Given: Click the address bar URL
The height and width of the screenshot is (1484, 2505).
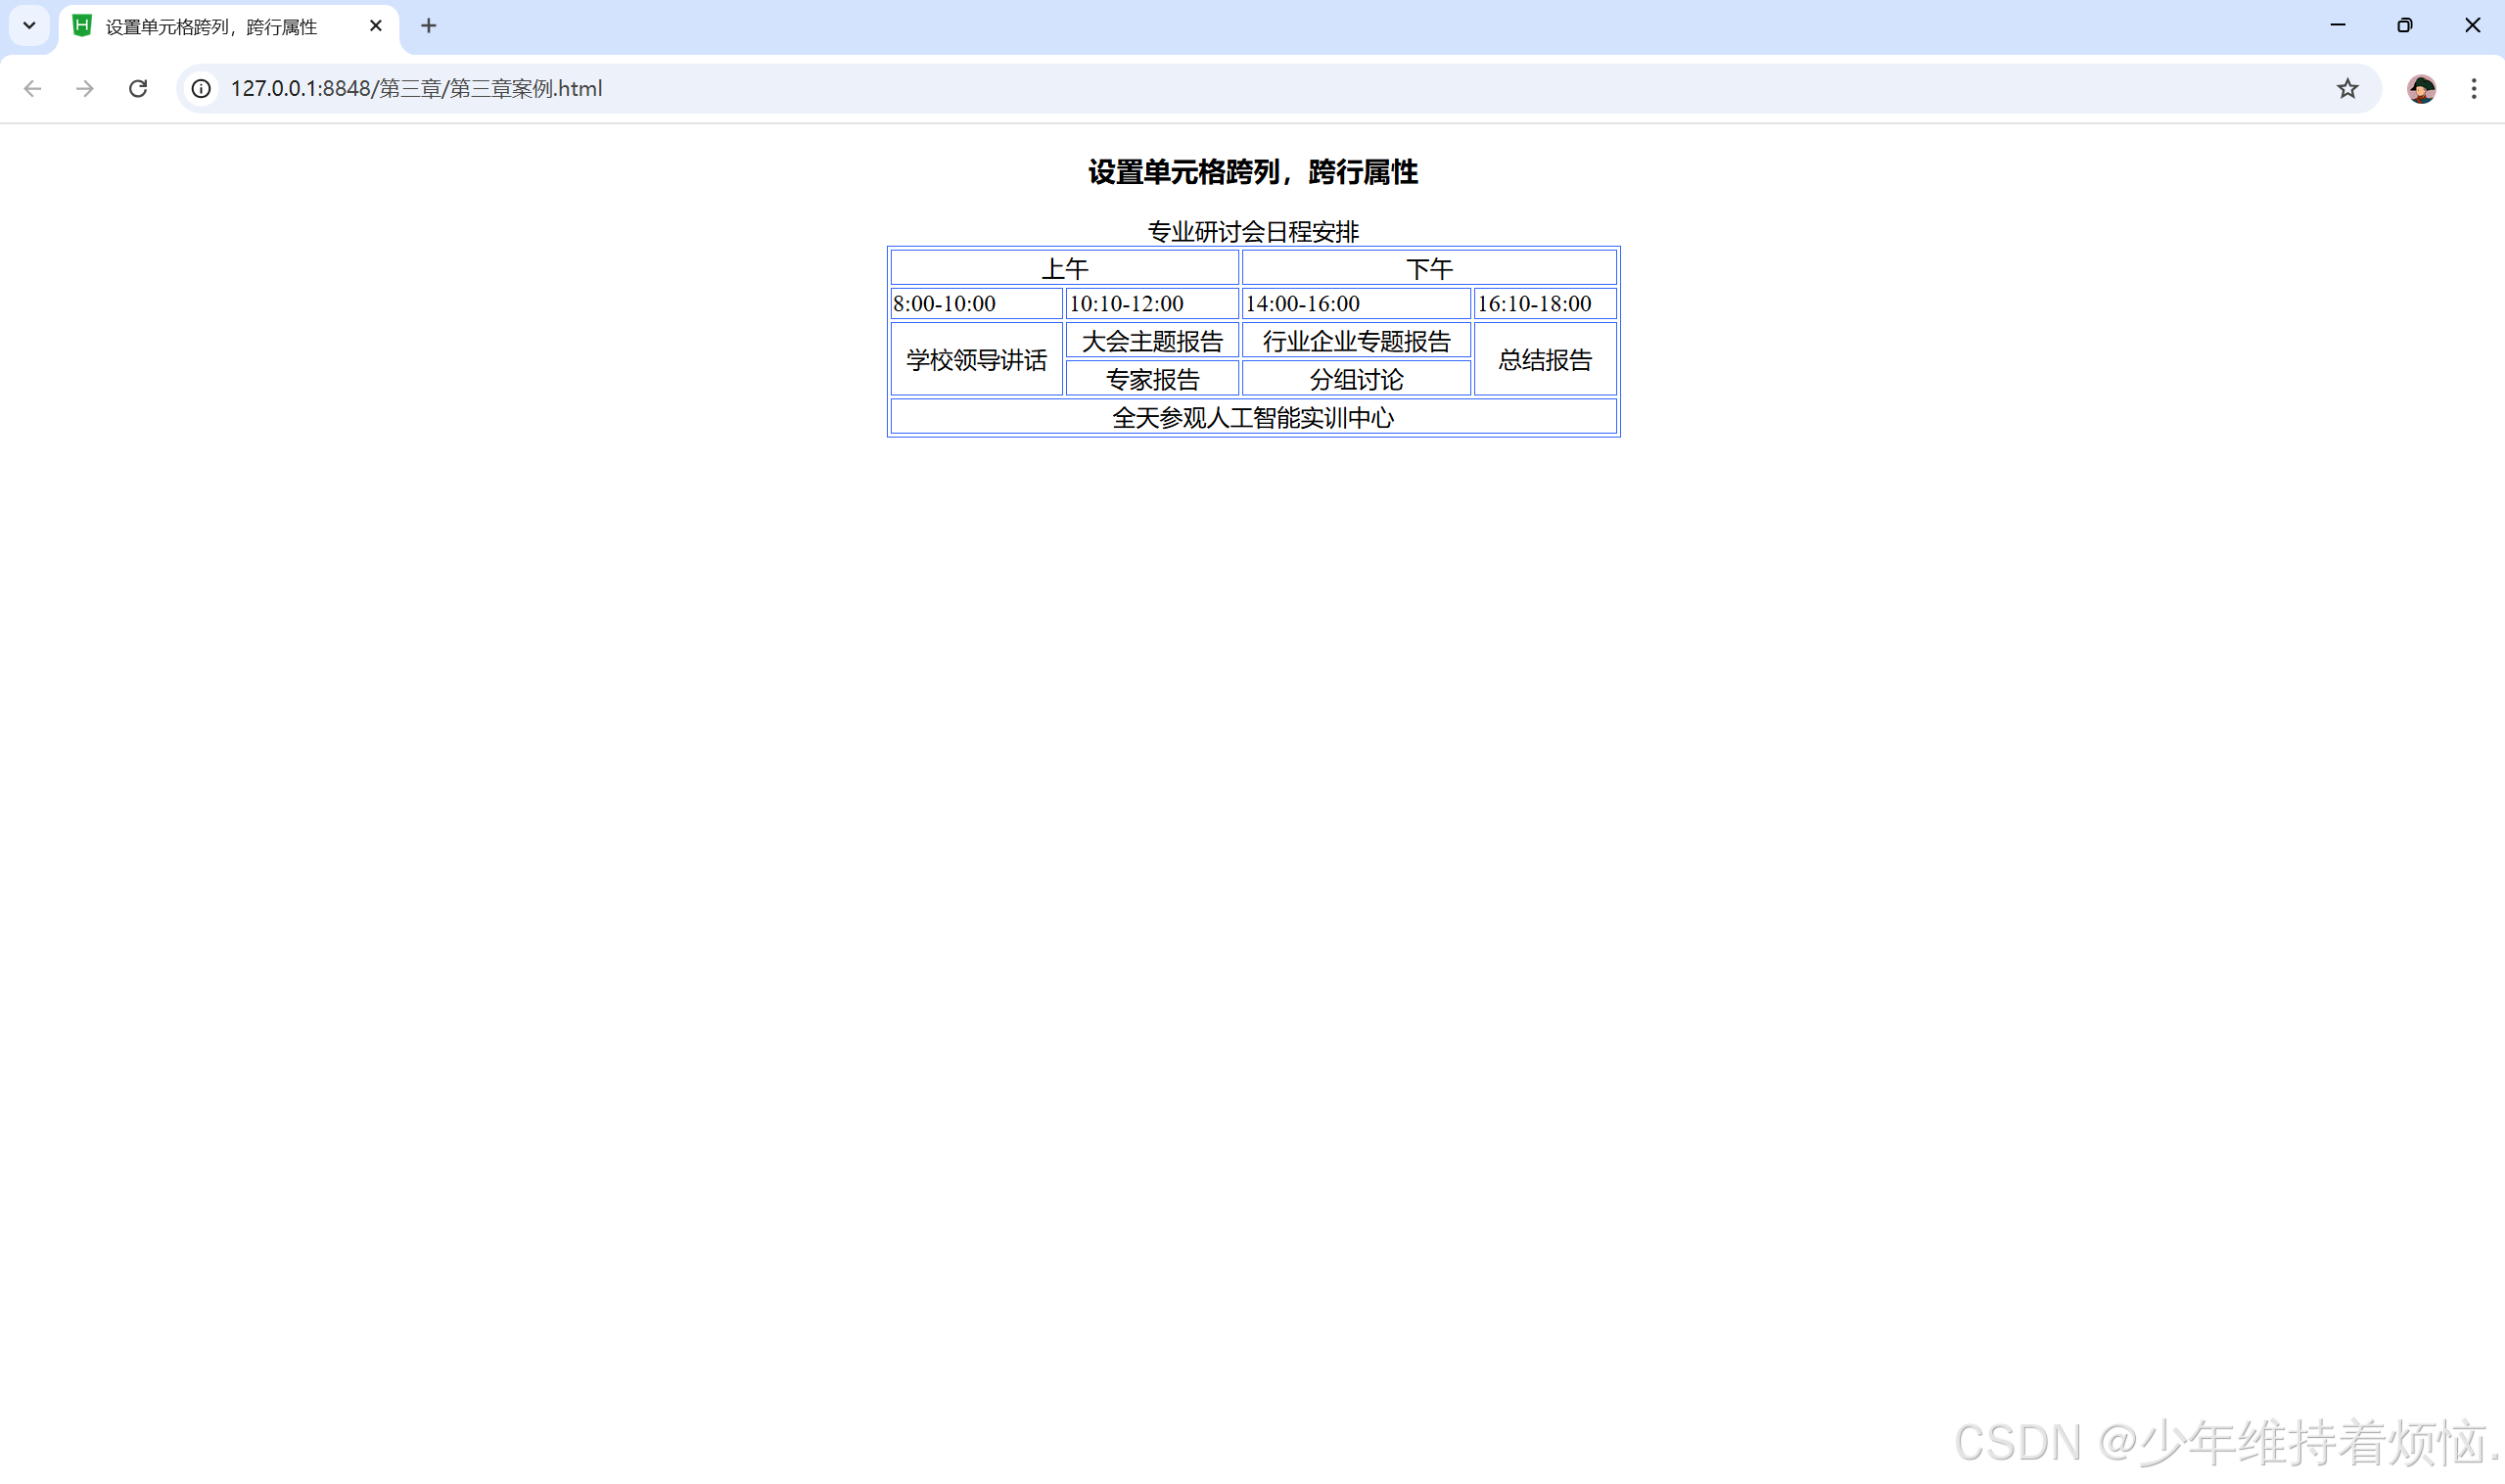Looking at the screenshot, I should tap(416, 89).
